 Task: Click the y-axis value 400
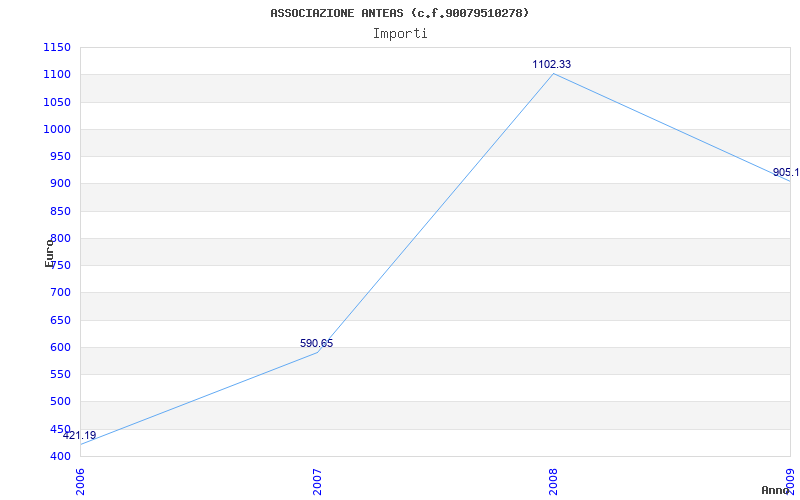point(60,456)
